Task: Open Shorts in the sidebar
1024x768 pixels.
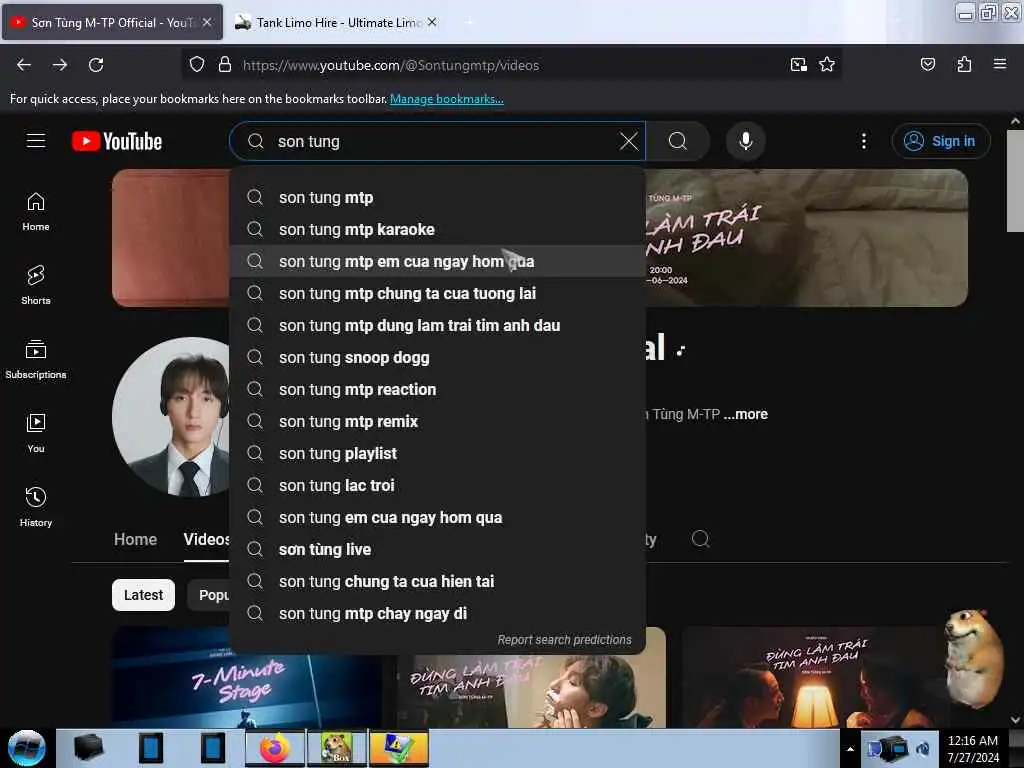Action: click(36, 285)
